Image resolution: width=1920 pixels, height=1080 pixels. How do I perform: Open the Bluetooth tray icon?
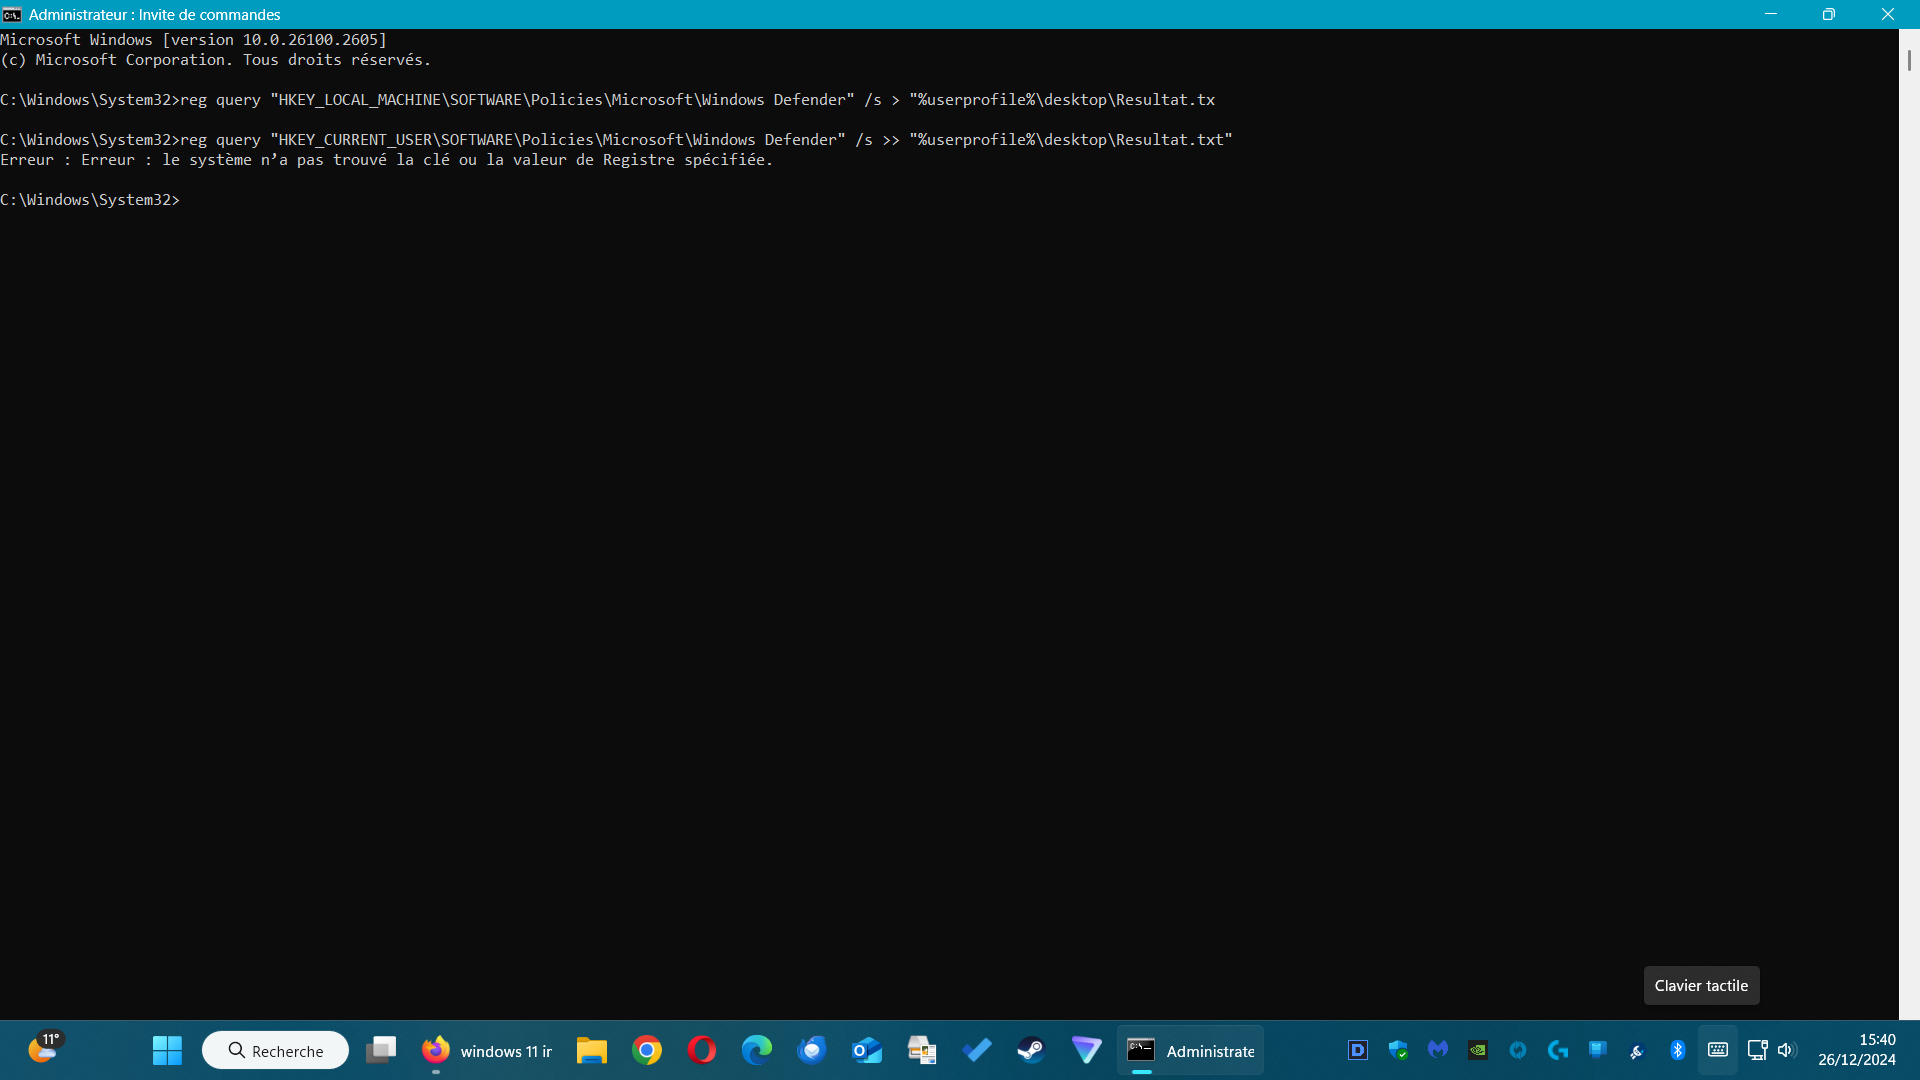click(x=1678, y=1050)
